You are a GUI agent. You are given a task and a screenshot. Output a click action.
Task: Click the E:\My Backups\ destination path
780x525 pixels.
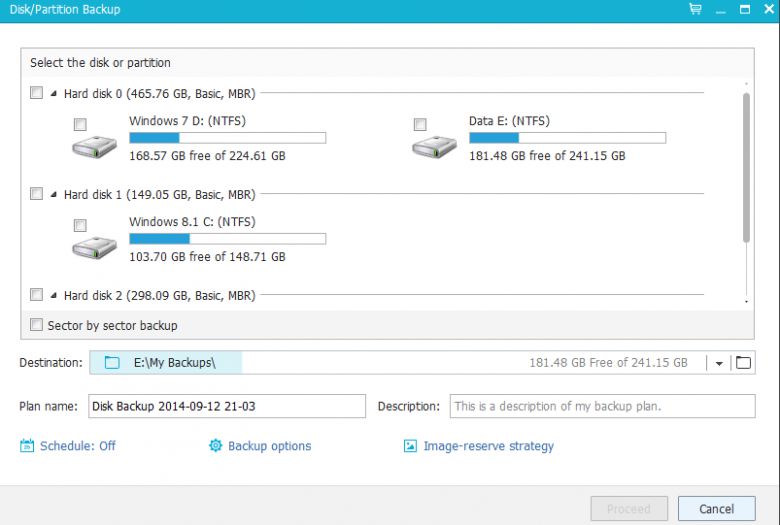pyautogui.click(x=175, y=363)
